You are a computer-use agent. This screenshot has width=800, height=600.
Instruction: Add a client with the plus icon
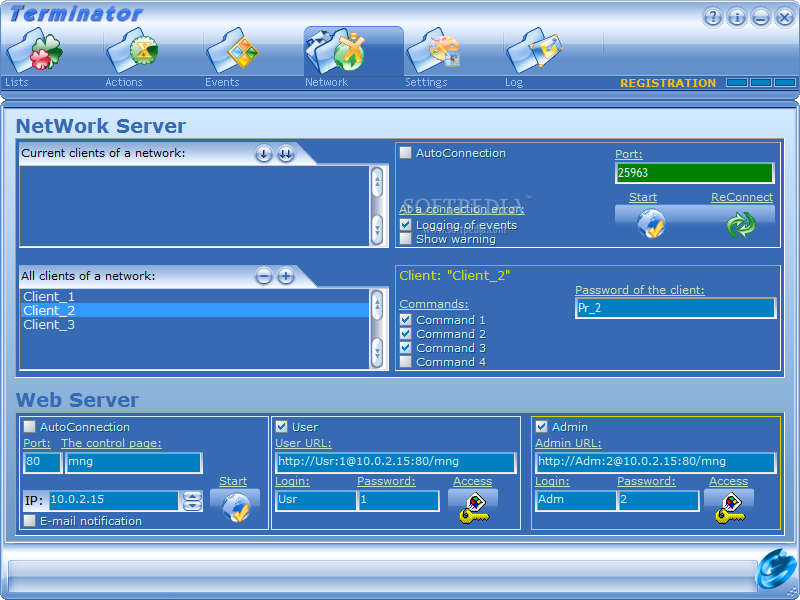[286, 277]
